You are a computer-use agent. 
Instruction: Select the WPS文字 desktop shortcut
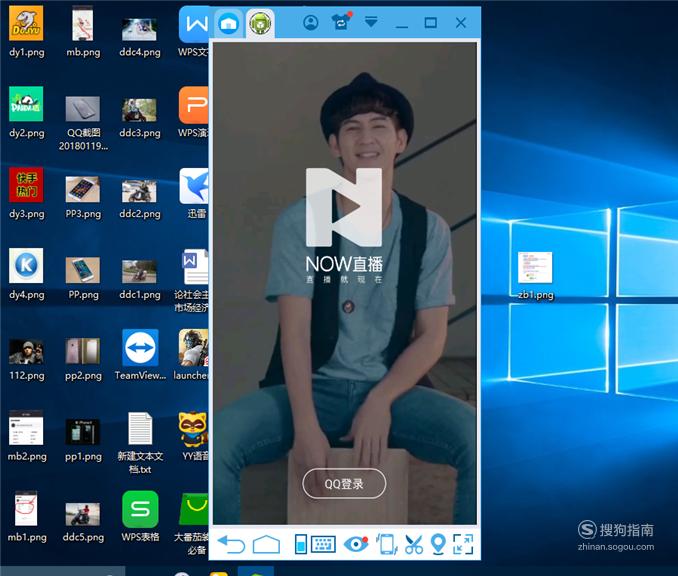(x=194, y=32)
